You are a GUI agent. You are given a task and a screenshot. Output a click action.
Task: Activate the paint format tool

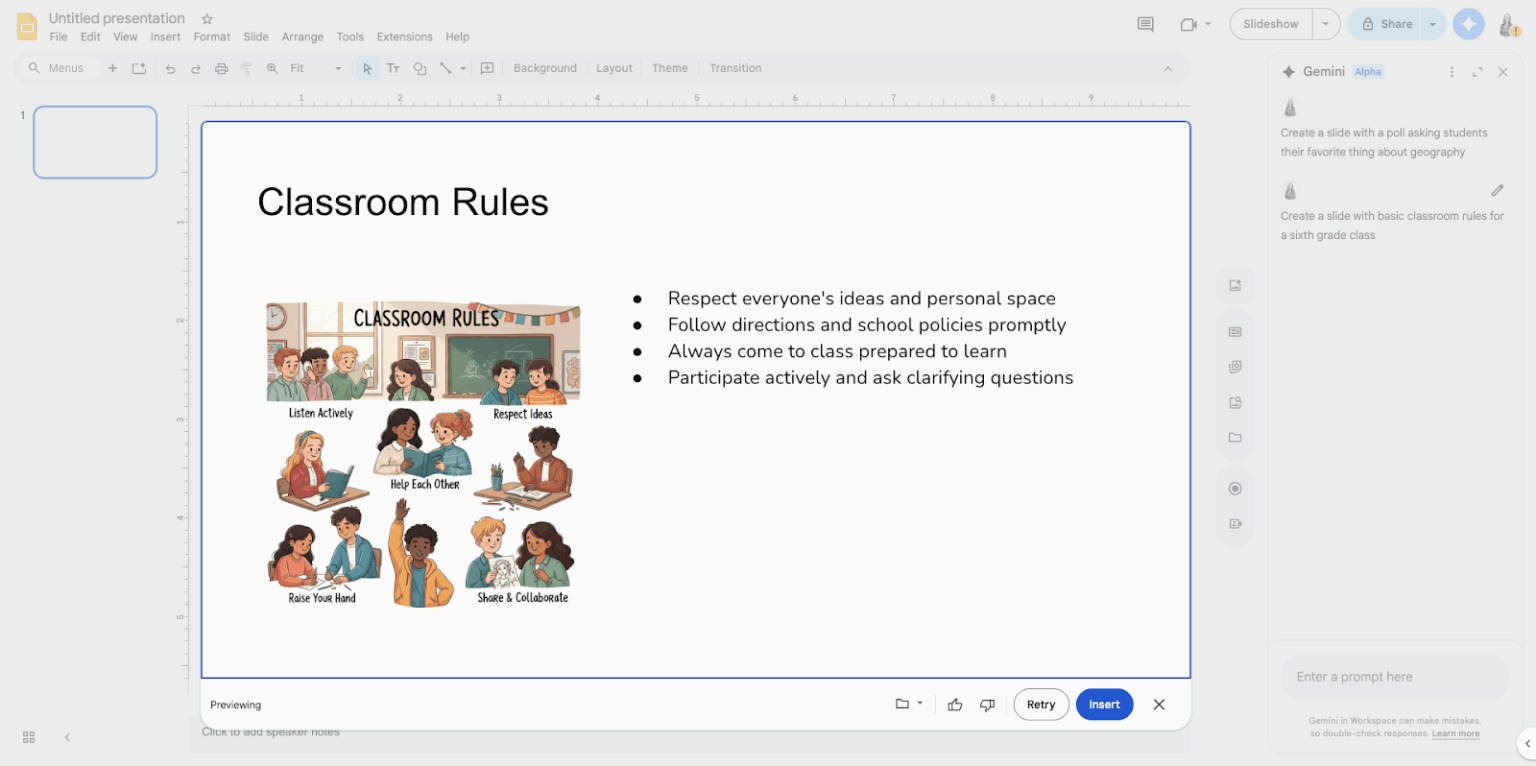pyautogui.click(x=246, y=68)
